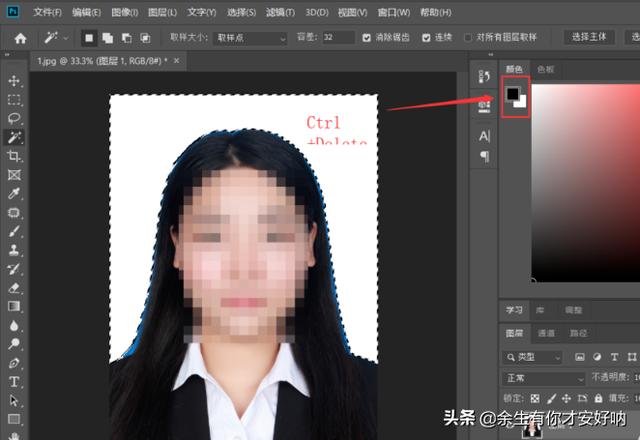Viewport: 640px width, 440px height.
Task: Click the 容差 tolerance input field
Action: pyautogui.click(x=338, y=37)
